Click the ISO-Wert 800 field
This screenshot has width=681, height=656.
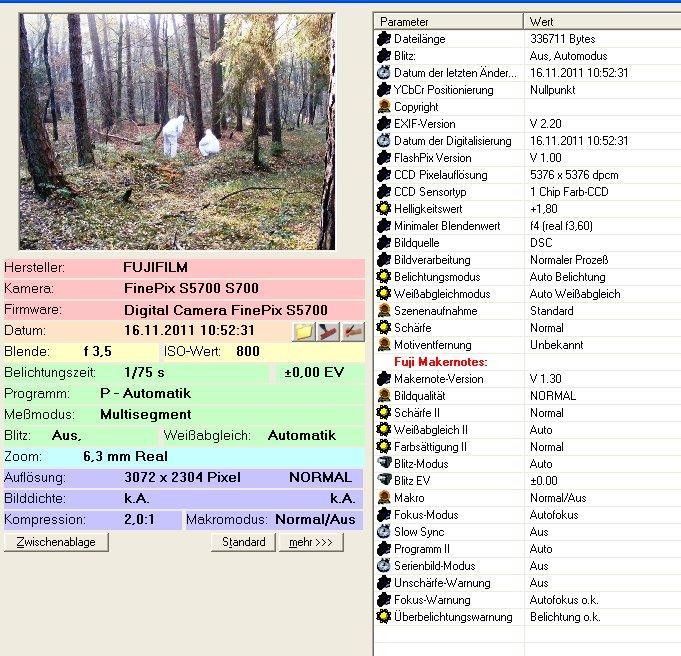(248, 352)
